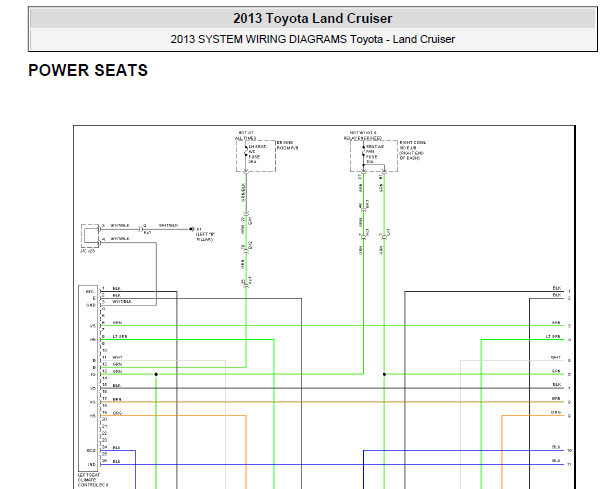Viewport: 608px width, 489px height.
Task: Click the '(LEFT B PILLAR)' ground label
Action: pyautogui.click(x=205, y=235)
